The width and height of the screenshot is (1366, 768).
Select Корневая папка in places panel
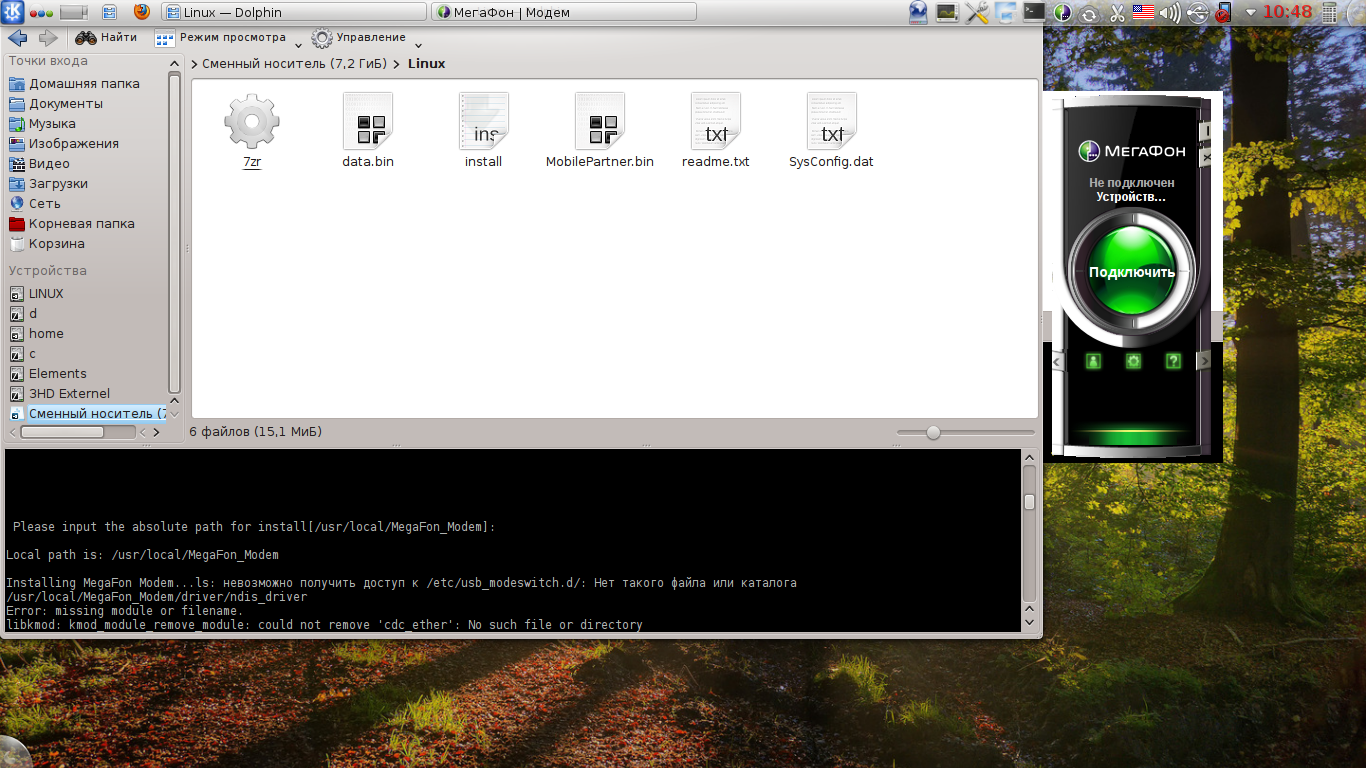click(81, 224)
